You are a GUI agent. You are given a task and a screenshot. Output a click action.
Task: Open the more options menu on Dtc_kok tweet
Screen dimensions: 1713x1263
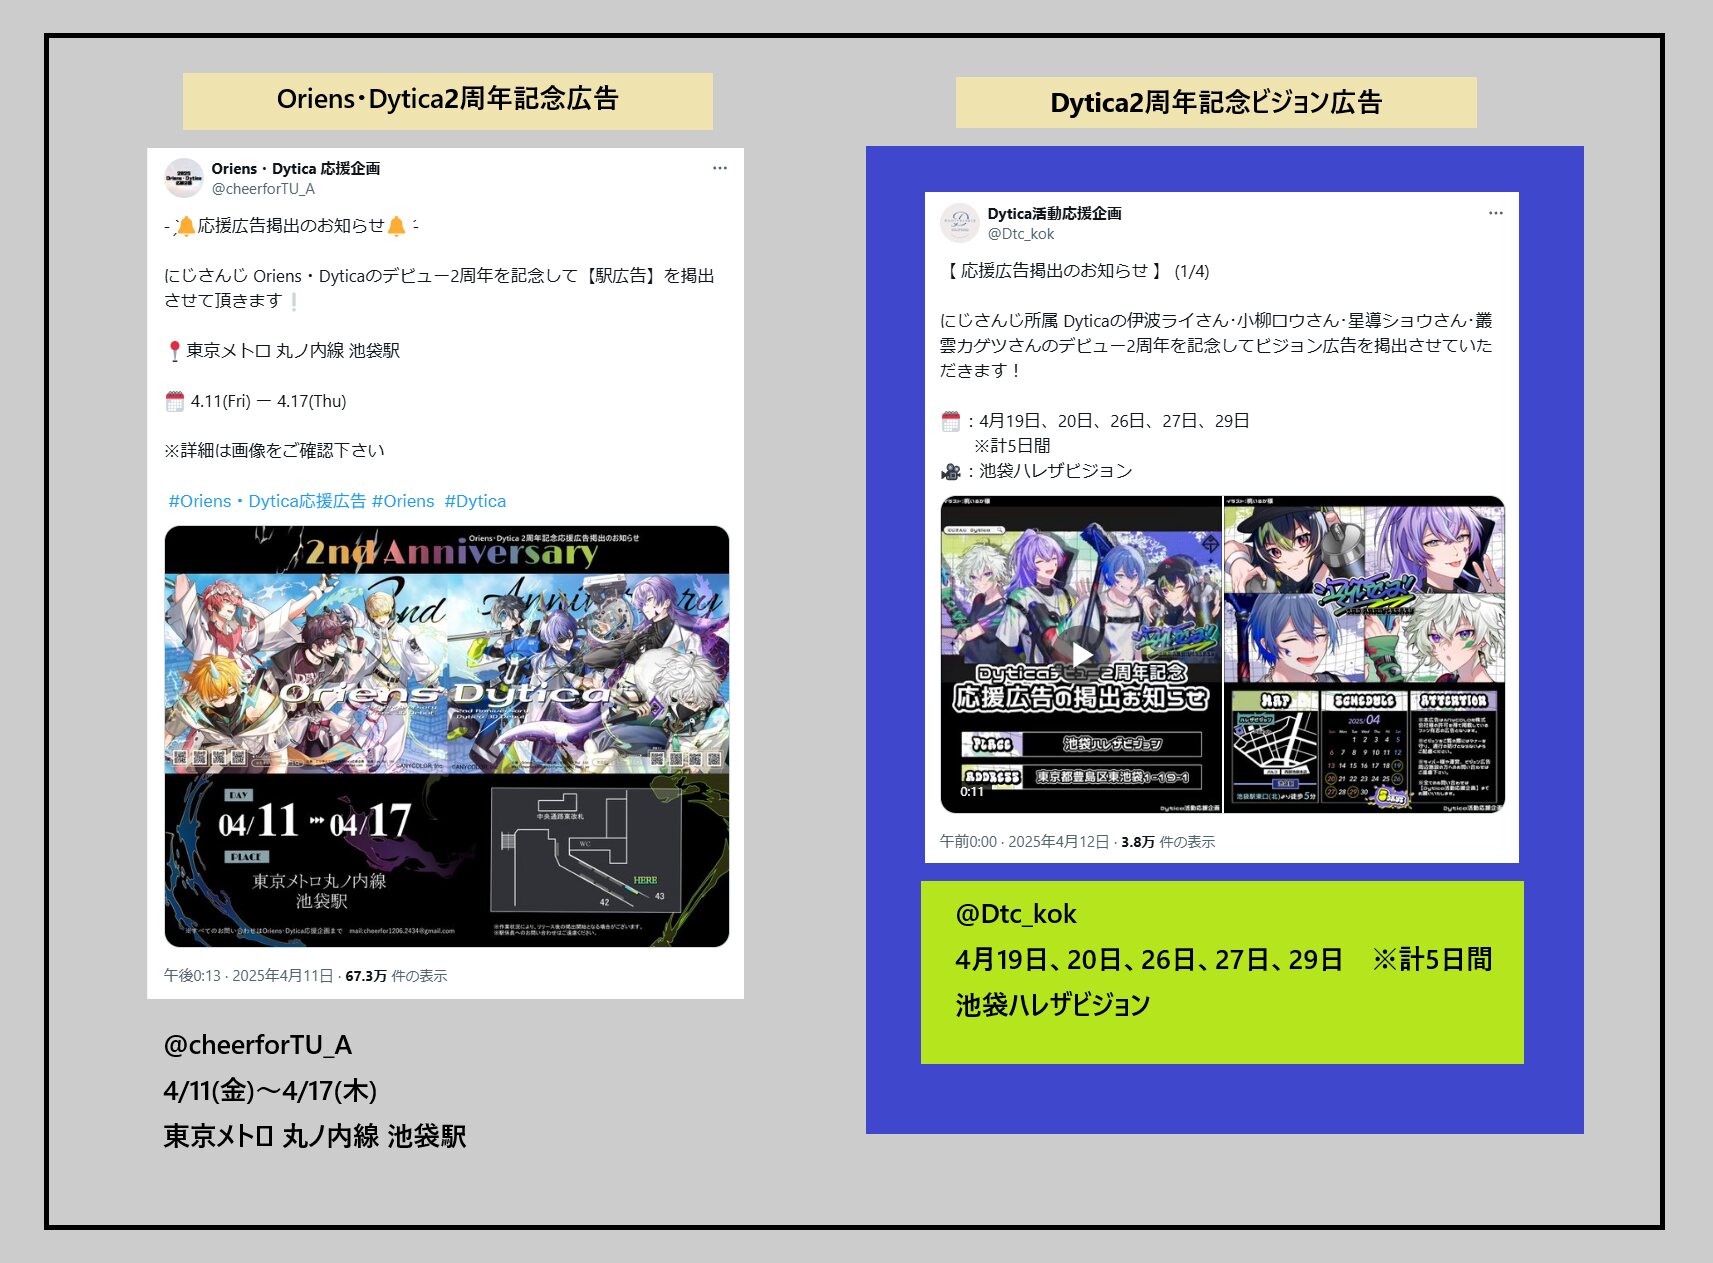coord(1495,213)
